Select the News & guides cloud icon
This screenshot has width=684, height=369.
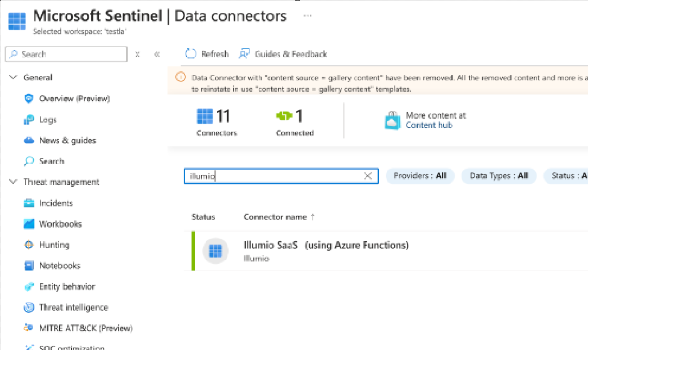coord(29,140)
